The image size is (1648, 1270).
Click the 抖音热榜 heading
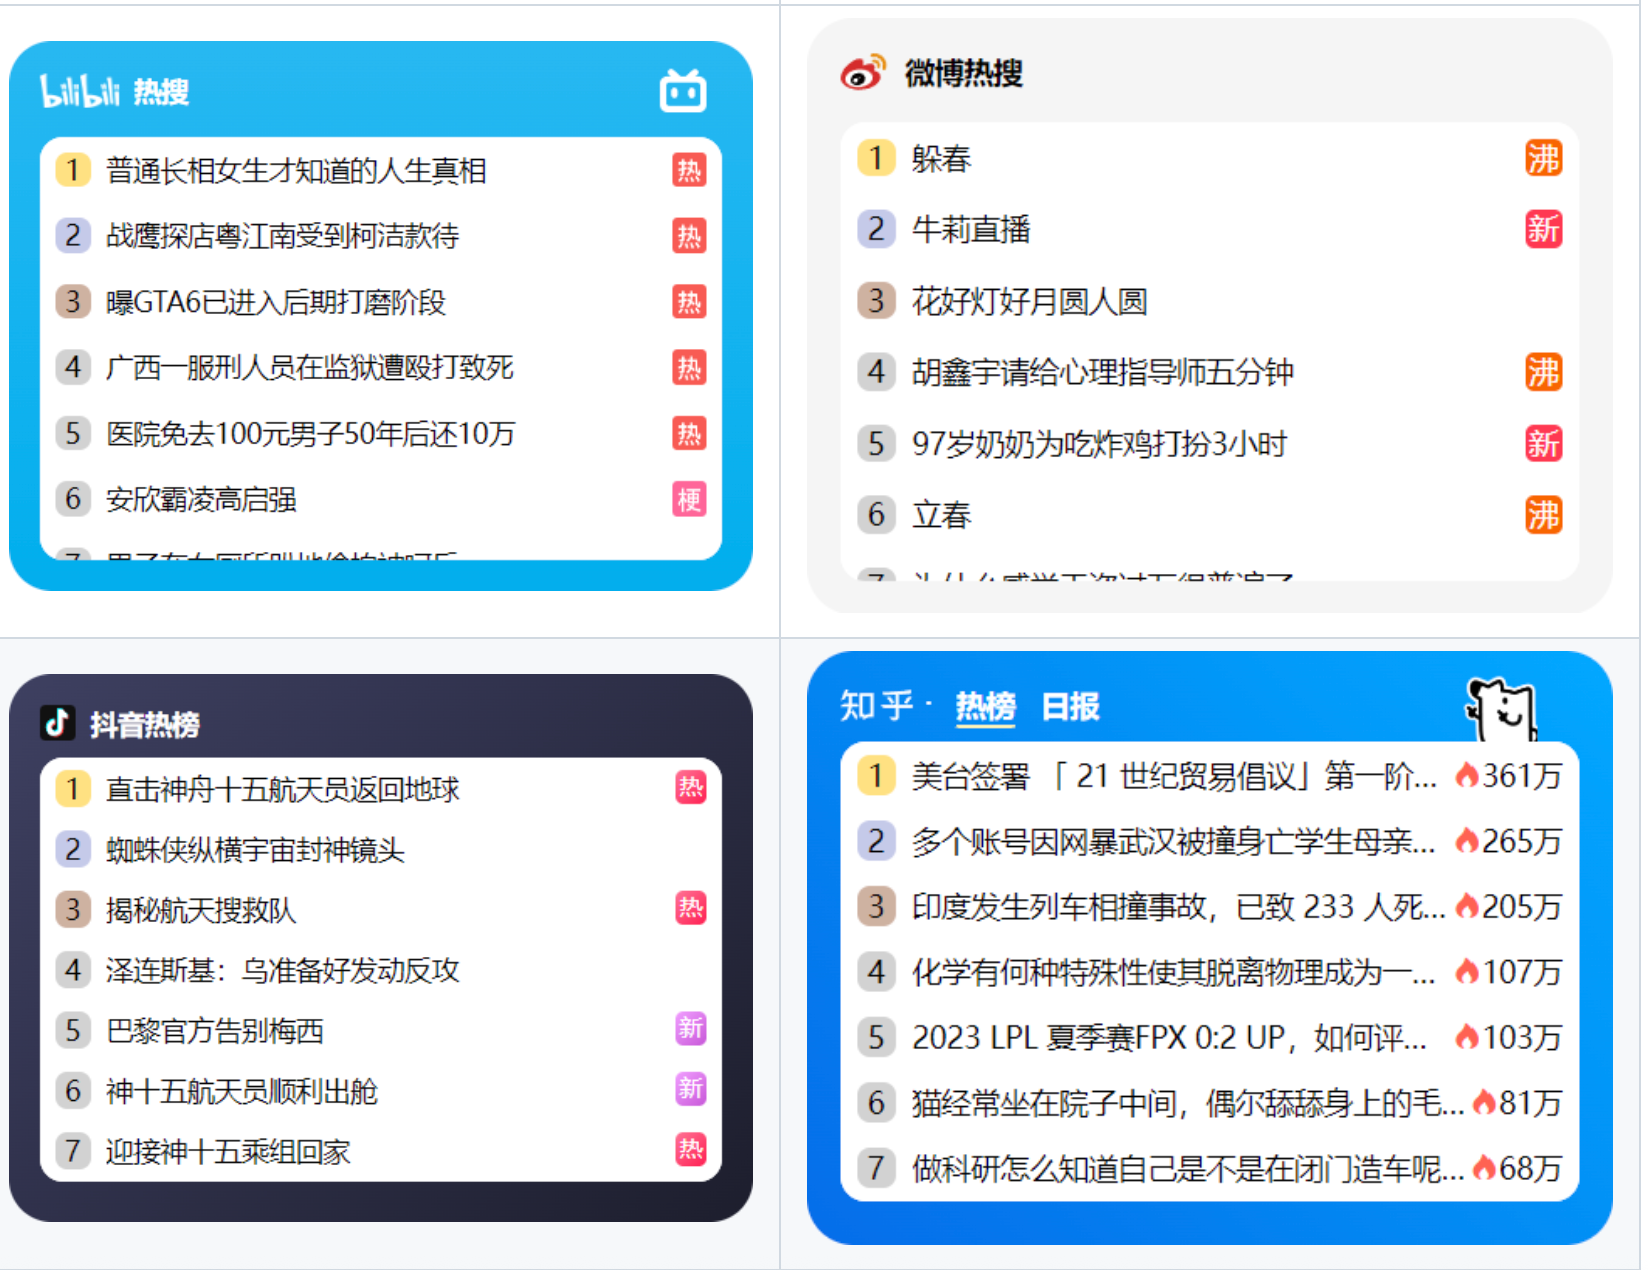click(x=144, y=724)
